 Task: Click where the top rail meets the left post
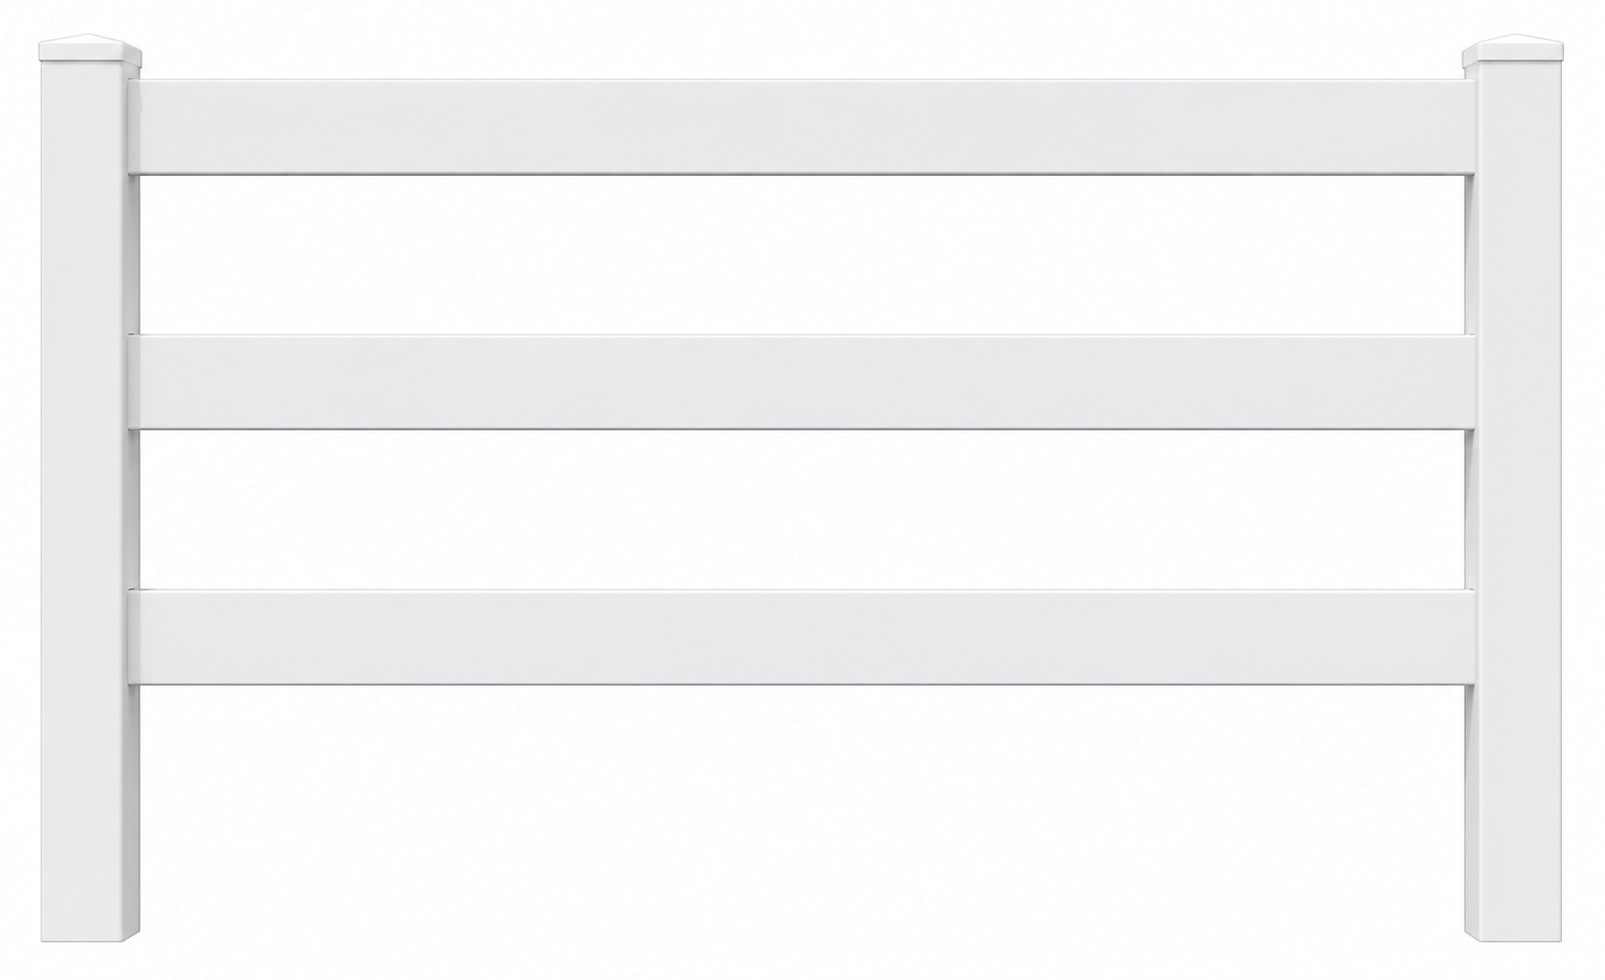coord(134,127)
